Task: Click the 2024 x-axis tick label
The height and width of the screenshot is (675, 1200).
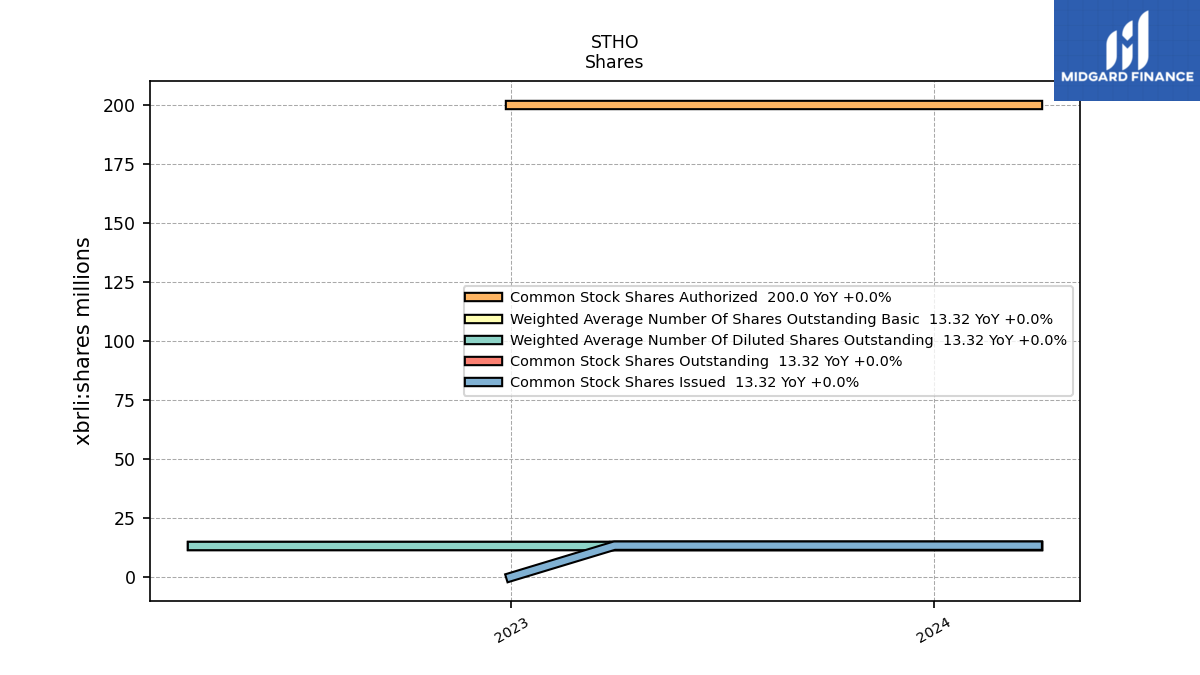Action: coord(934,630)
